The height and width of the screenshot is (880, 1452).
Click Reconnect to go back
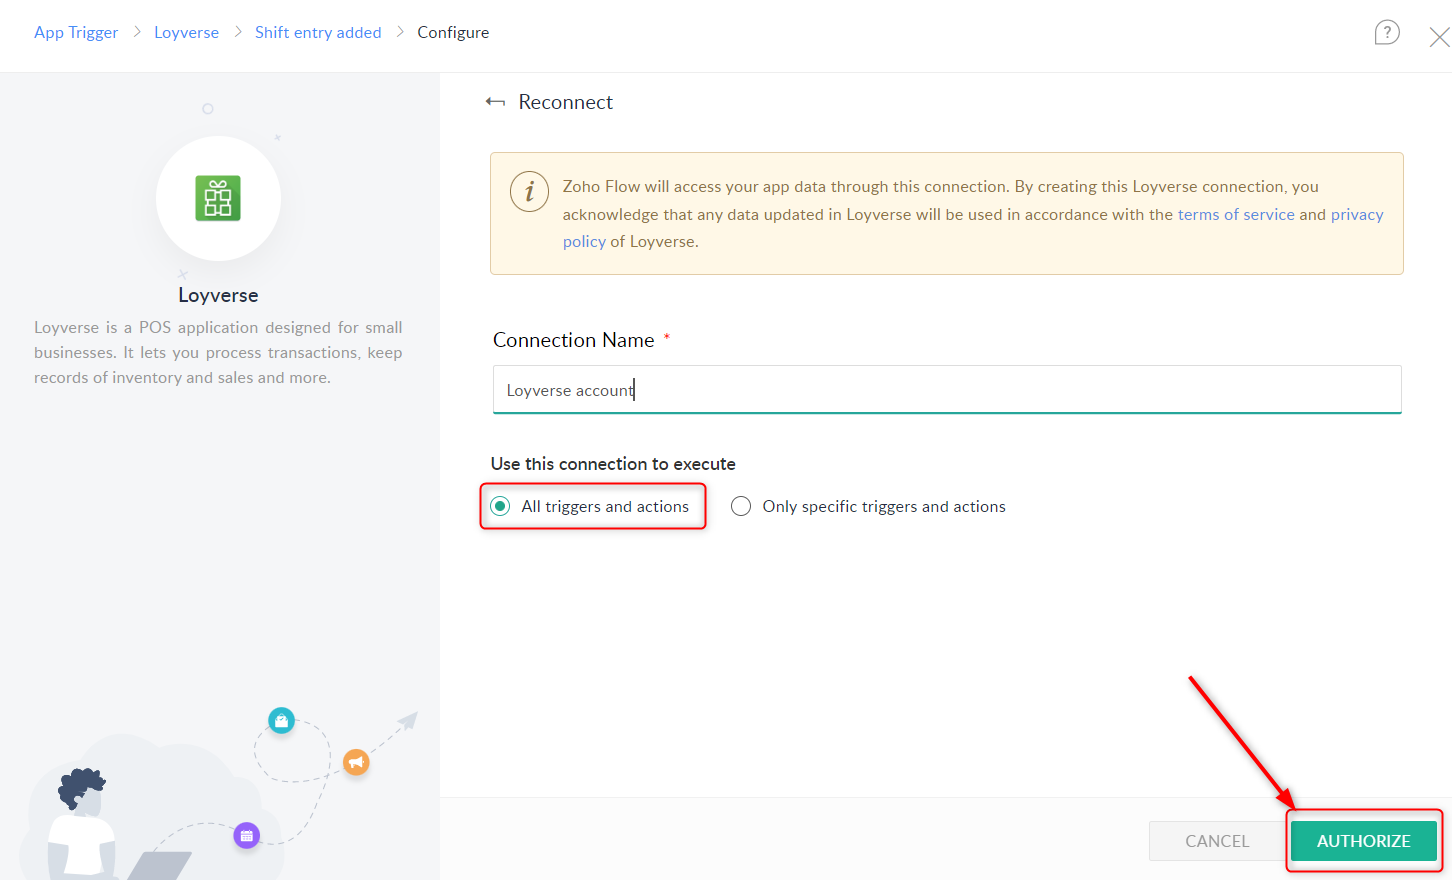[565, 101]
